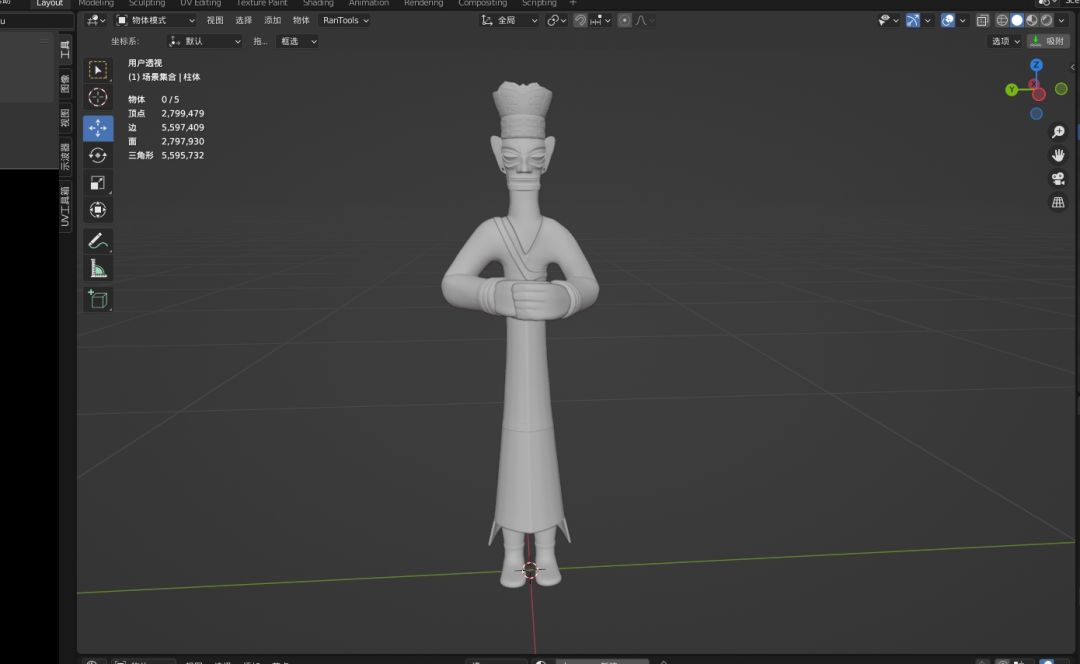Select the Annotate pencil tool

pyautogui.click(x=98, y=241)
